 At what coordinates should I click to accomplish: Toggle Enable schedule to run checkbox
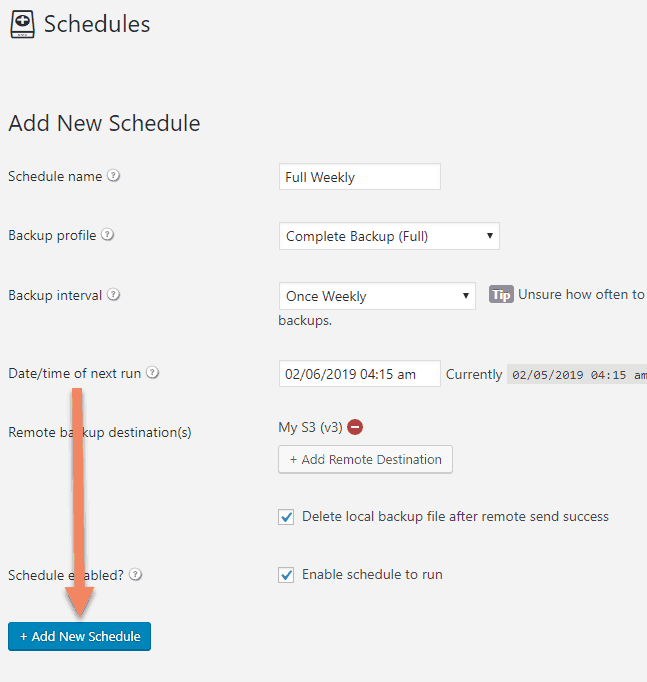[286, 575]
